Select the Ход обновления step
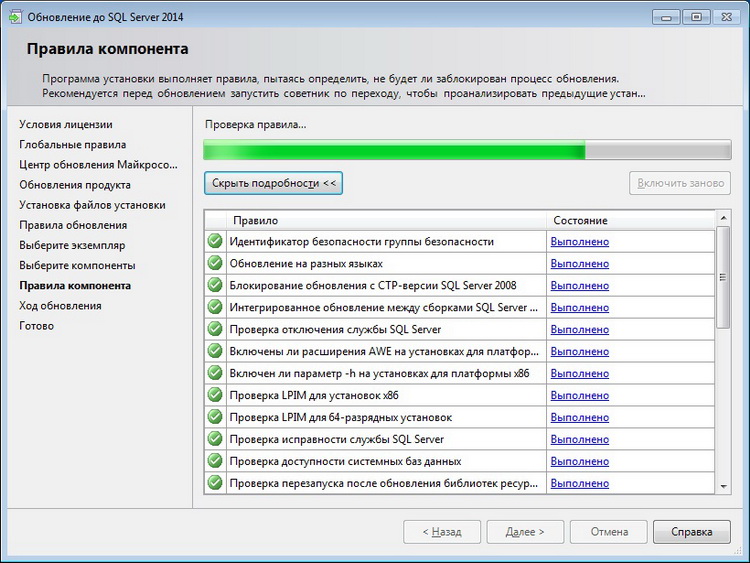Image resolution: width=750 pixels, height=563 pixels. (60, 306)
